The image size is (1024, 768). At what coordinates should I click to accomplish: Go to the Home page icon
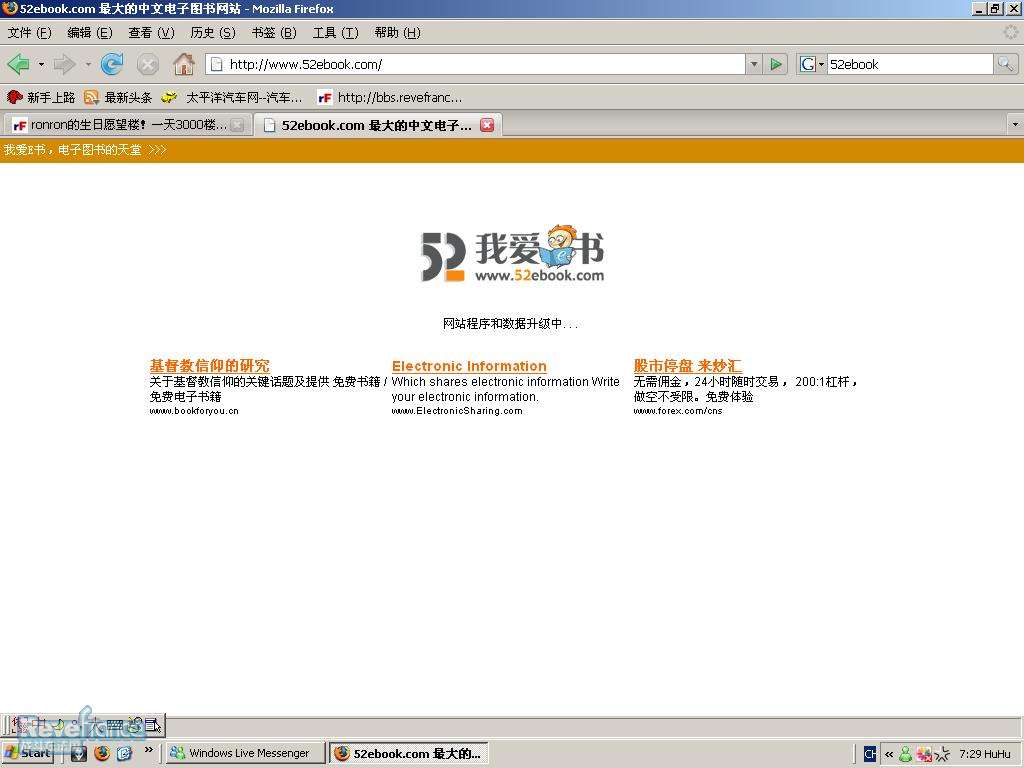click(x=183, y=65)
